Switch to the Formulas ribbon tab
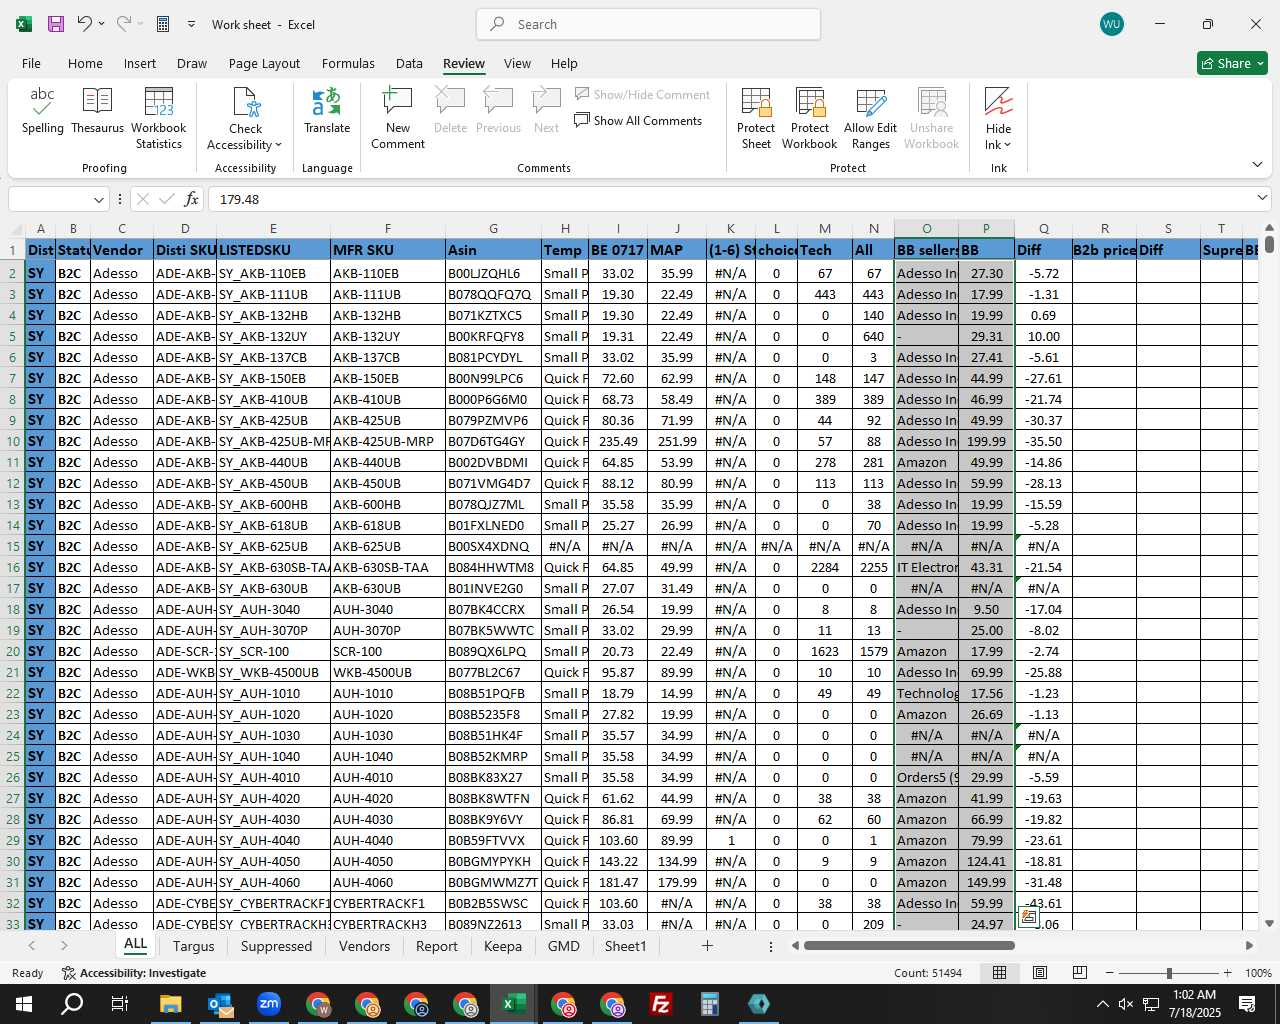1280x1024 pixels. (348, 63)
